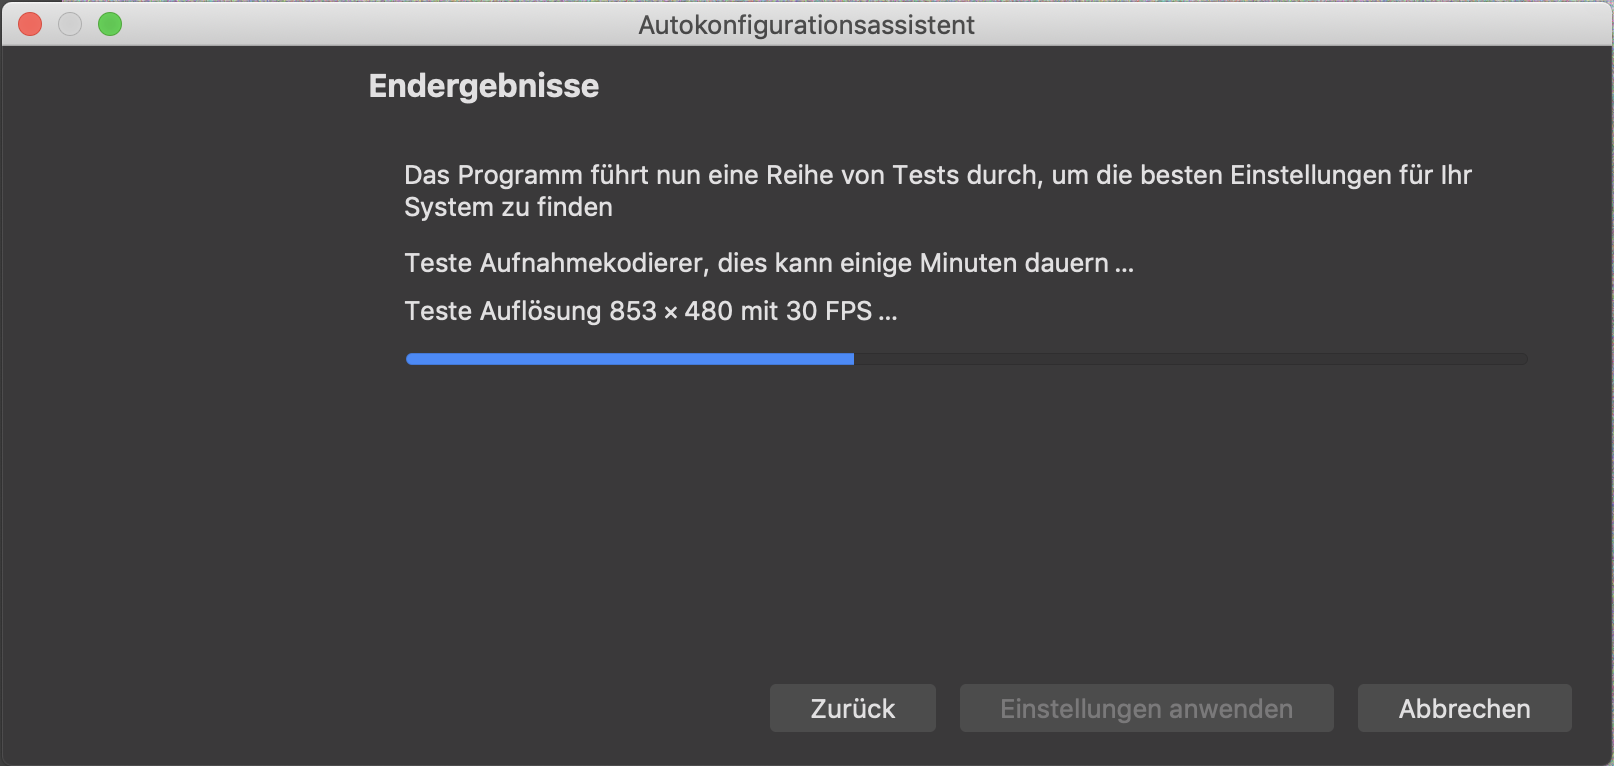Click the green zoom window button

[110, 24]
